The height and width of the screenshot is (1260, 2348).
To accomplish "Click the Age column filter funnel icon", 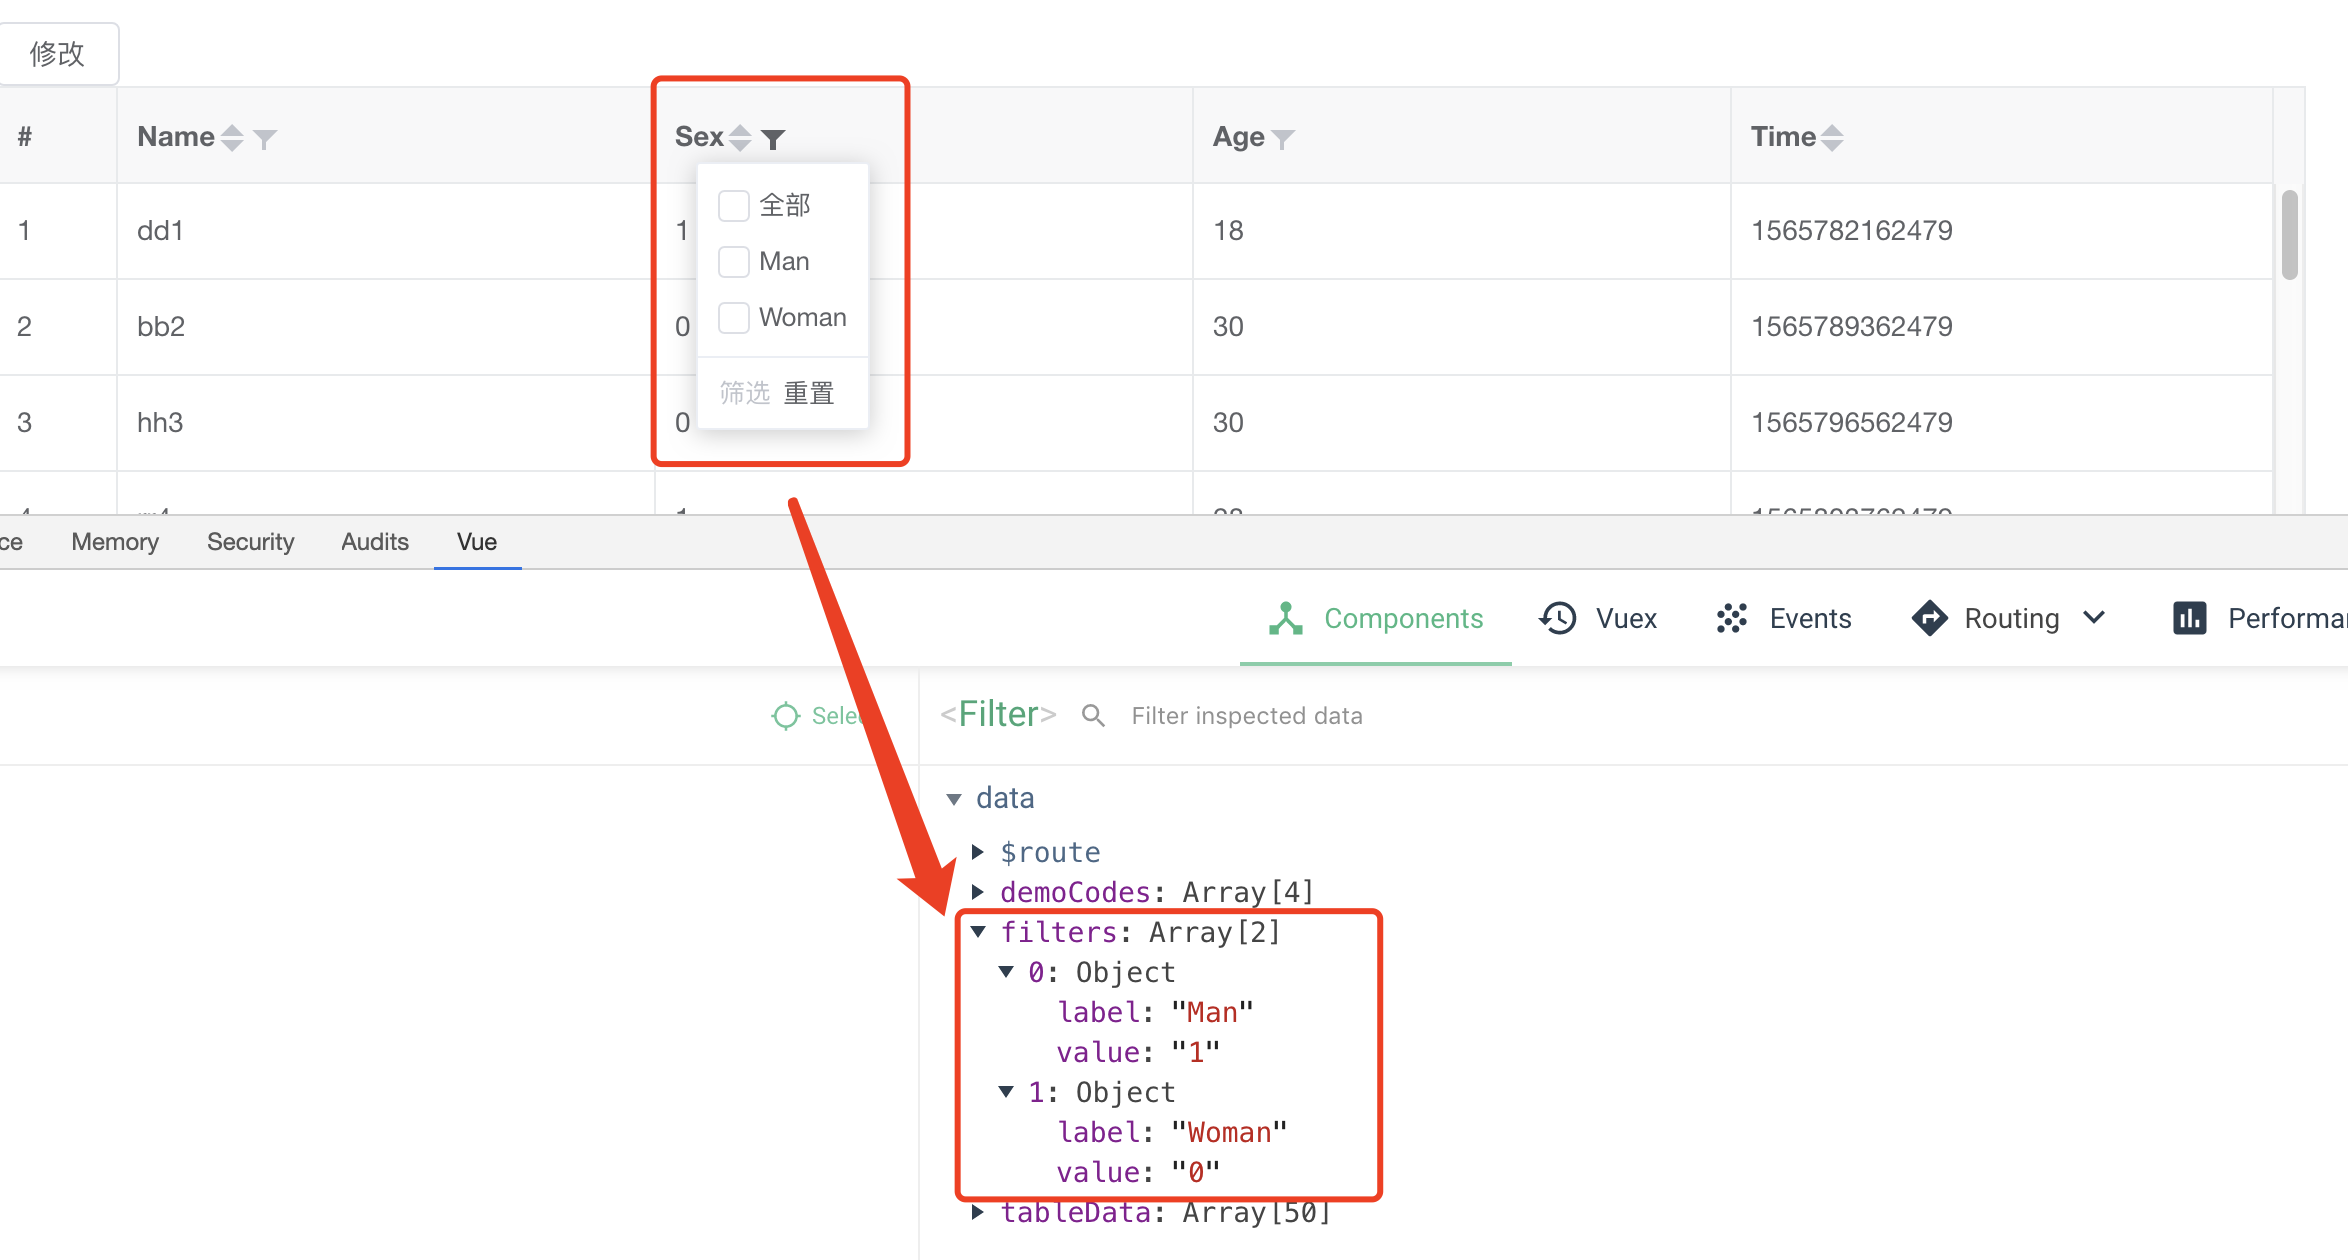I will 1286,138.
